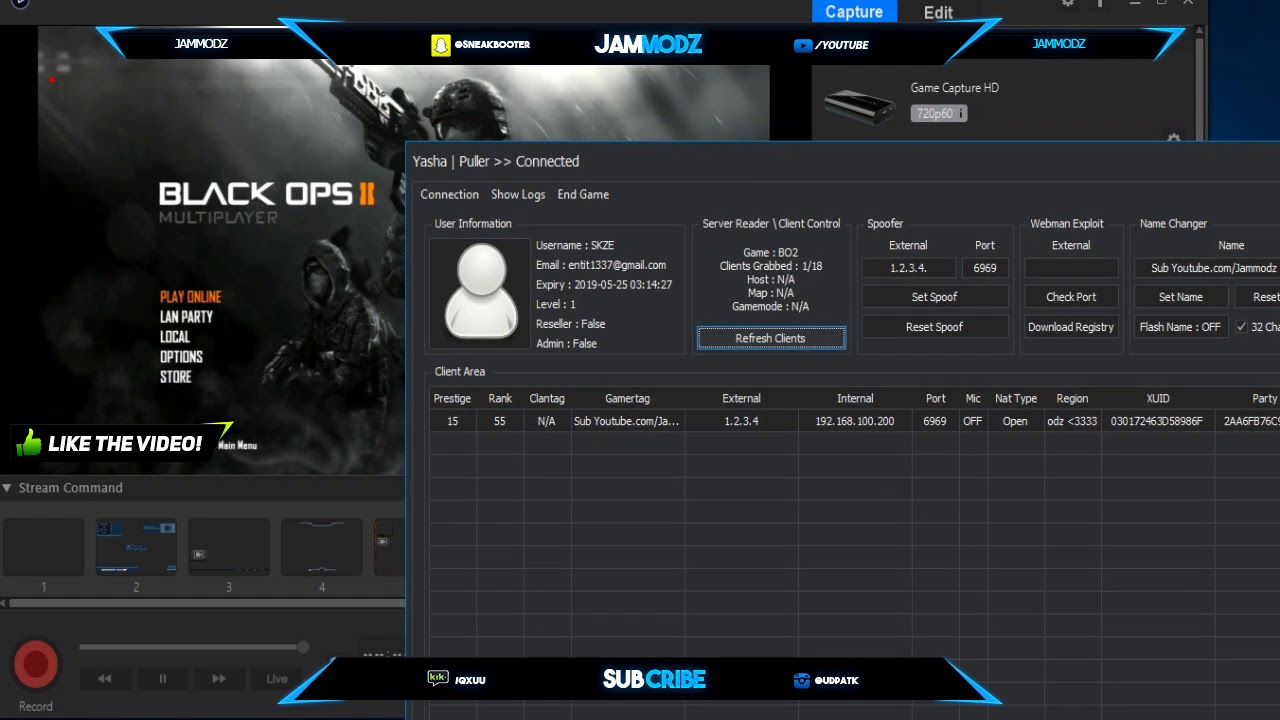
Task: Click the Reset Spoof button
Action: (934, 327)
